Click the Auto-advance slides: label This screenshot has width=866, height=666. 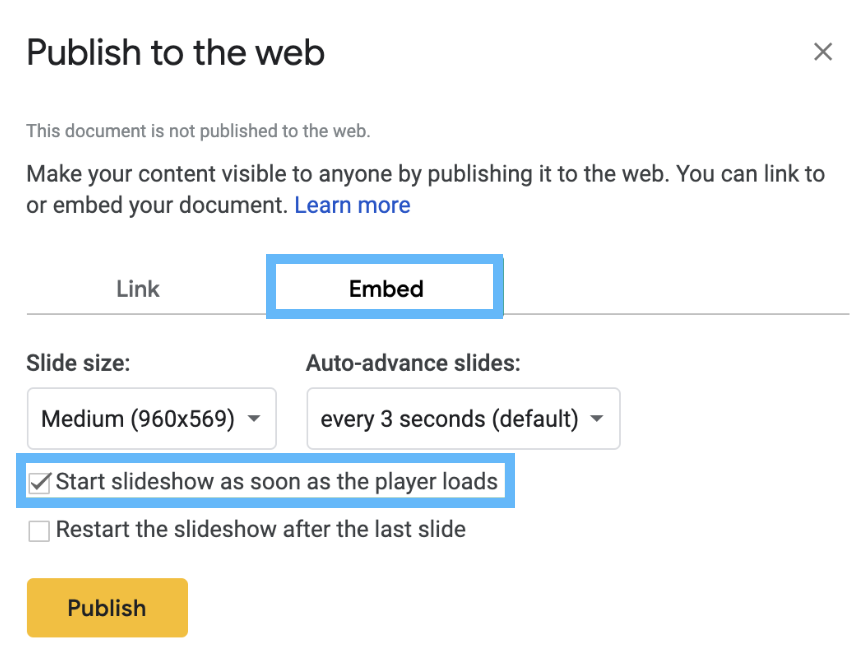(413, 363)
